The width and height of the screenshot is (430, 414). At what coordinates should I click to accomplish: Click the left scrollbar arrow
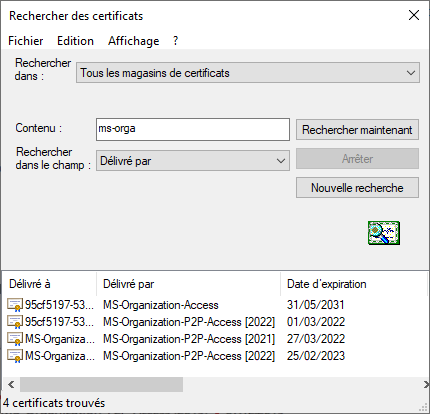pyautogui.click(x=11, y=385)
